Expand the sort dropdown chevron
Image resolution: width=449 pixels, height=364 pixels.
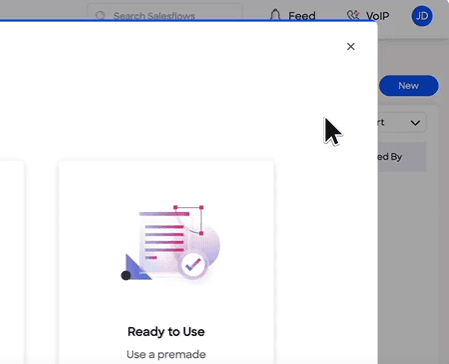point(415,123)
